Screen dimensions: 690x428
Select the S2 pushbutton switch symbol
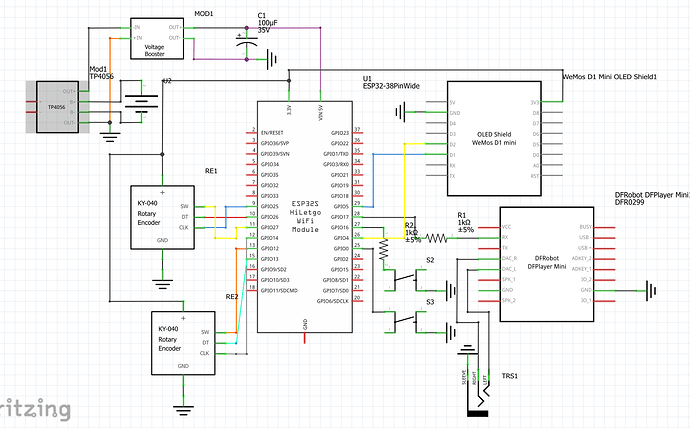coord(405,279)
